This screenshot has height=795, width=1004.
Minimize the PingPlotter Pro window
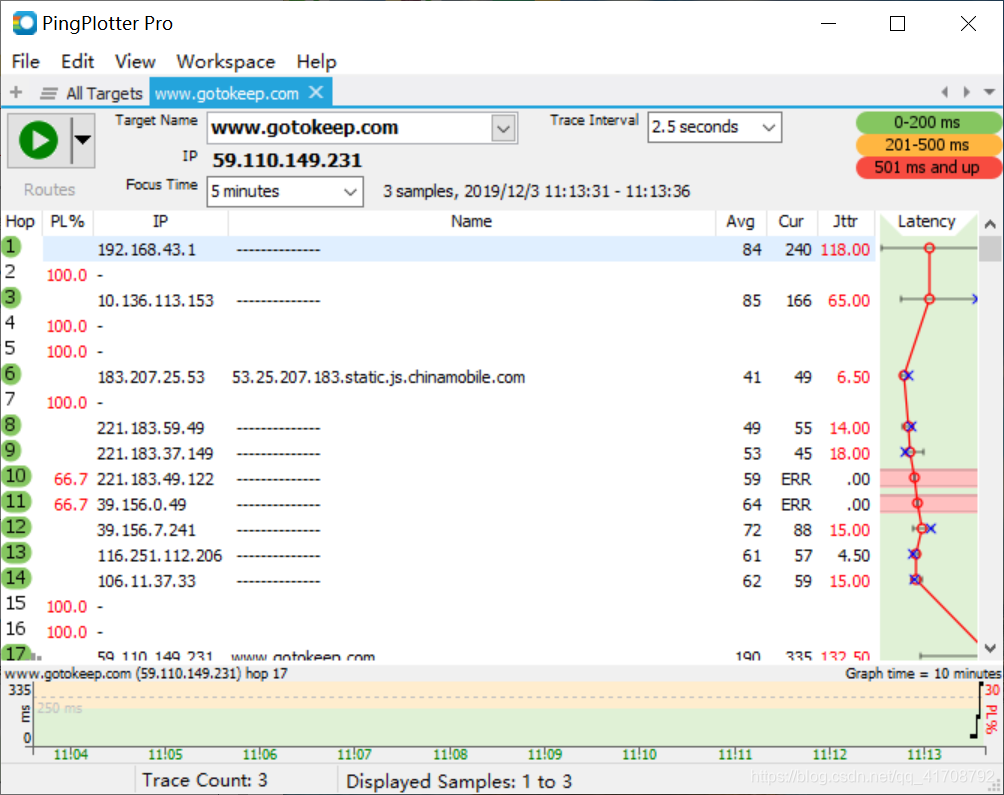[x=829, y=24]
